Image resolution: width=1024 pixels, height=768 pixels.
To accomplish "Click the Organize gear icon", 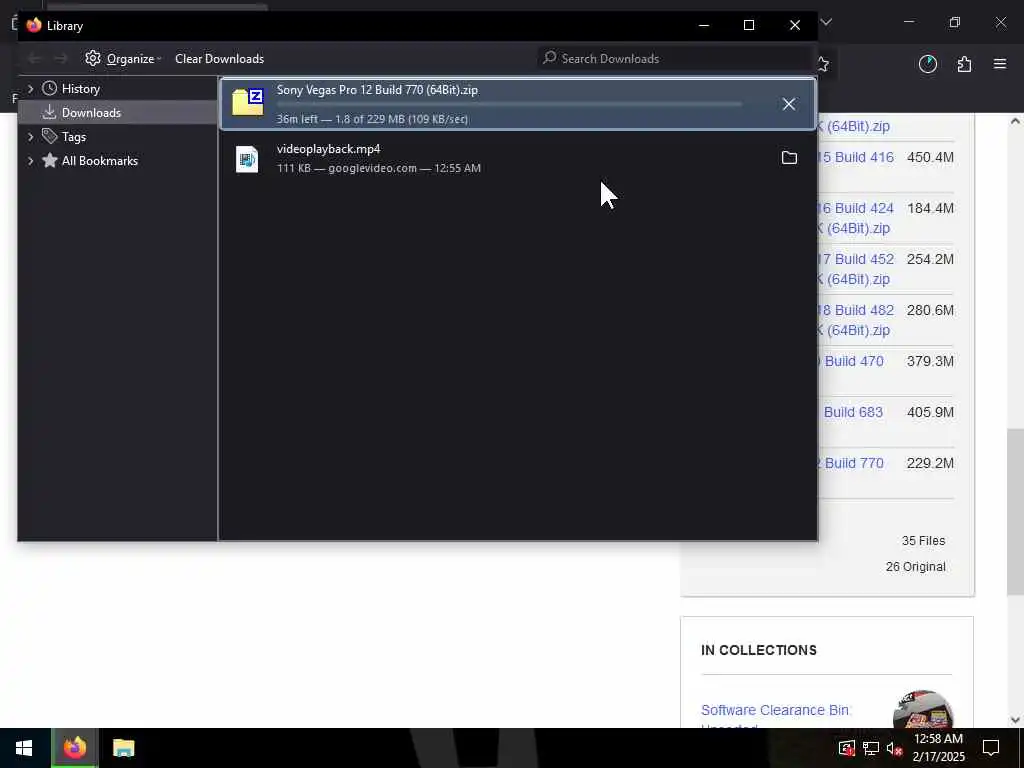I will (x=93, y=58).
